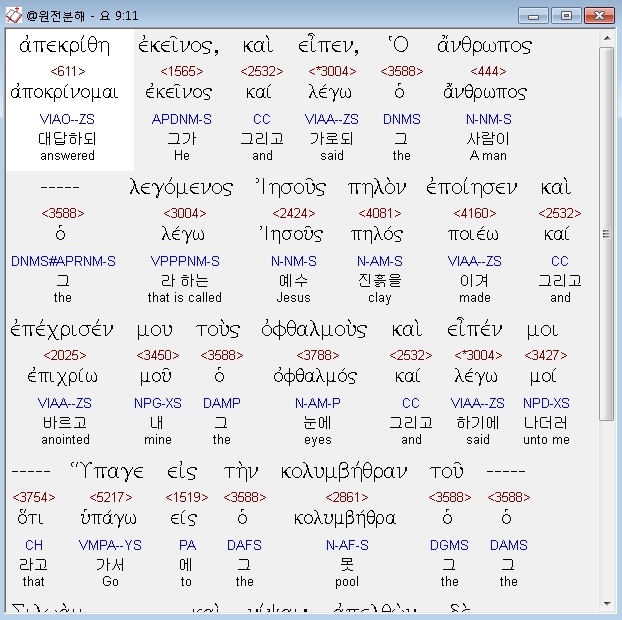Select the Greek word ἐποίησεν

471,188
